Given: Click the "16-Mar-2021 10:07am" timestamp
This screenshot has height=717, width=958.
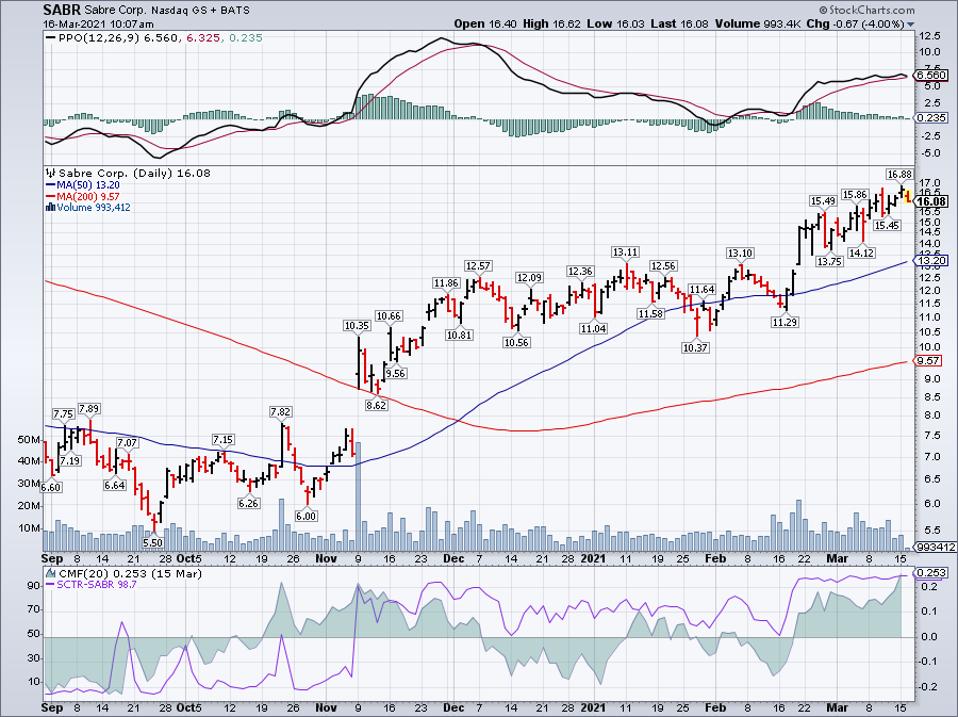Looking at the screenshot, I should [x=98, y=24].
